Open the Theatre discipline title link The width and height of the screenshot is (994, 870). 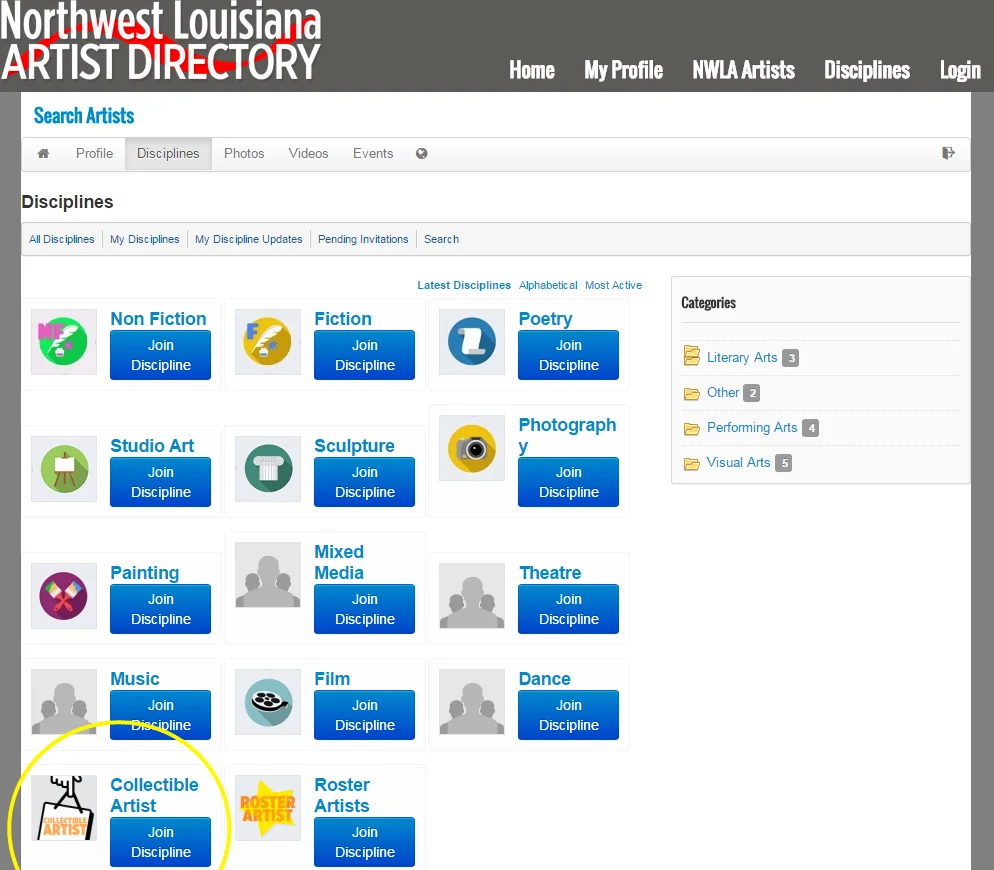pos(550,573)
